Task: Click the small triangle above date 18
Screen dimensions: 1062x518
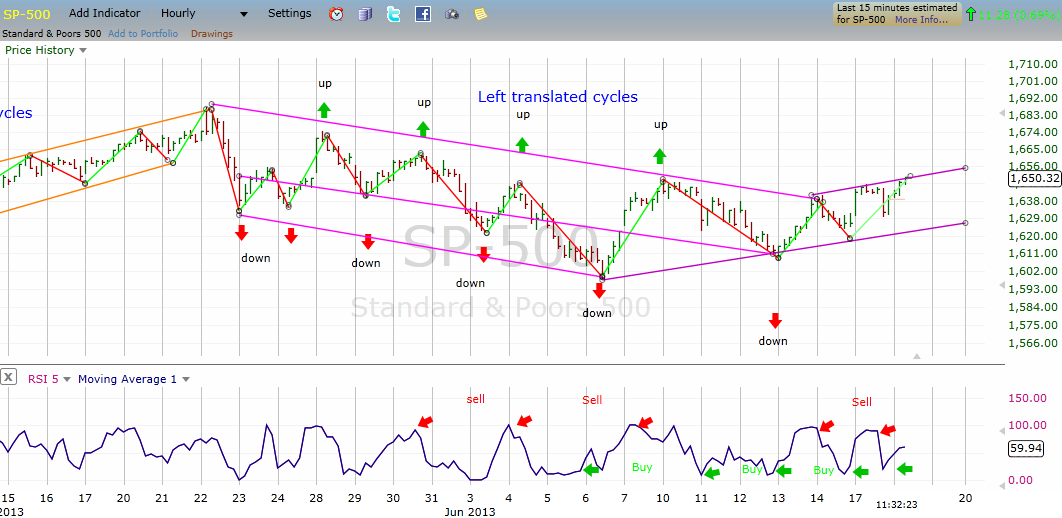Action: pos(917,355)
